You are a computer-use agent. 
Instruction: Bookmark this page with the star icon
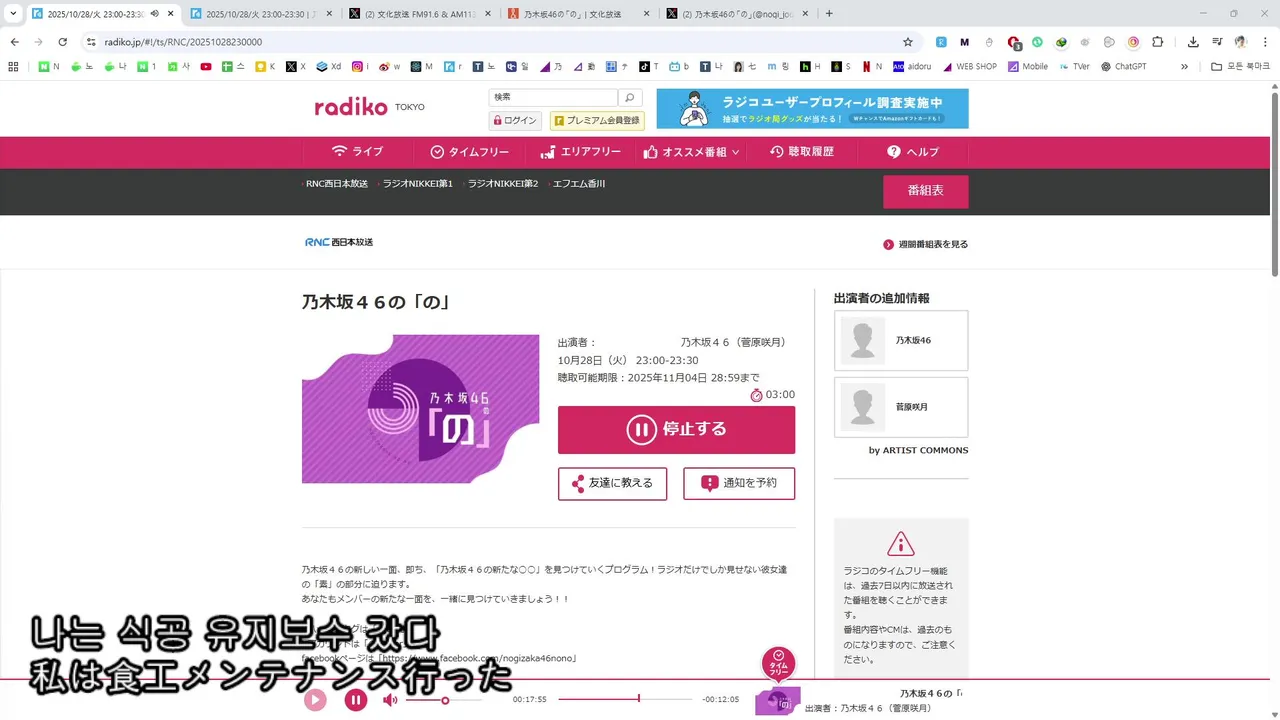point(908,42)
